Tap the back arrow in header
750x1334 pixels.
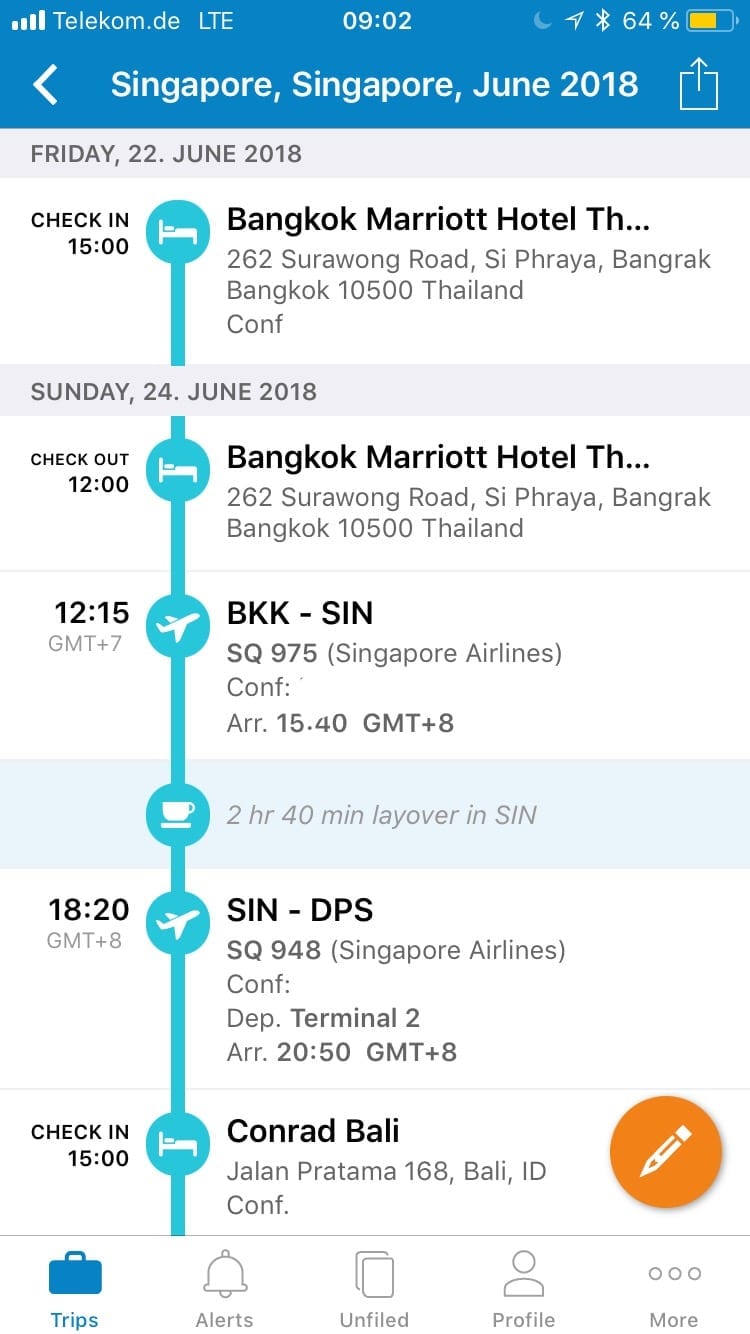(45, 85)
